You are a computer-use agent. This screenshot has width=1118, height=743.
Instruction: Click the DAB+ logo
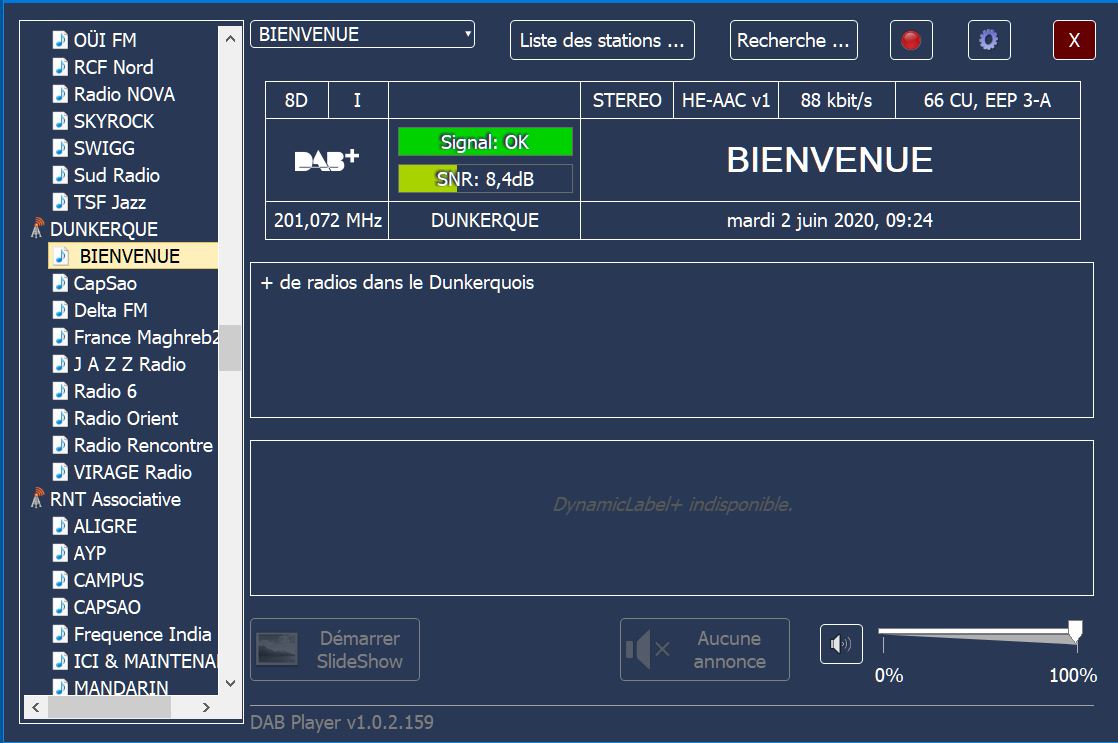pyautogui.click(x=327, y=160)
